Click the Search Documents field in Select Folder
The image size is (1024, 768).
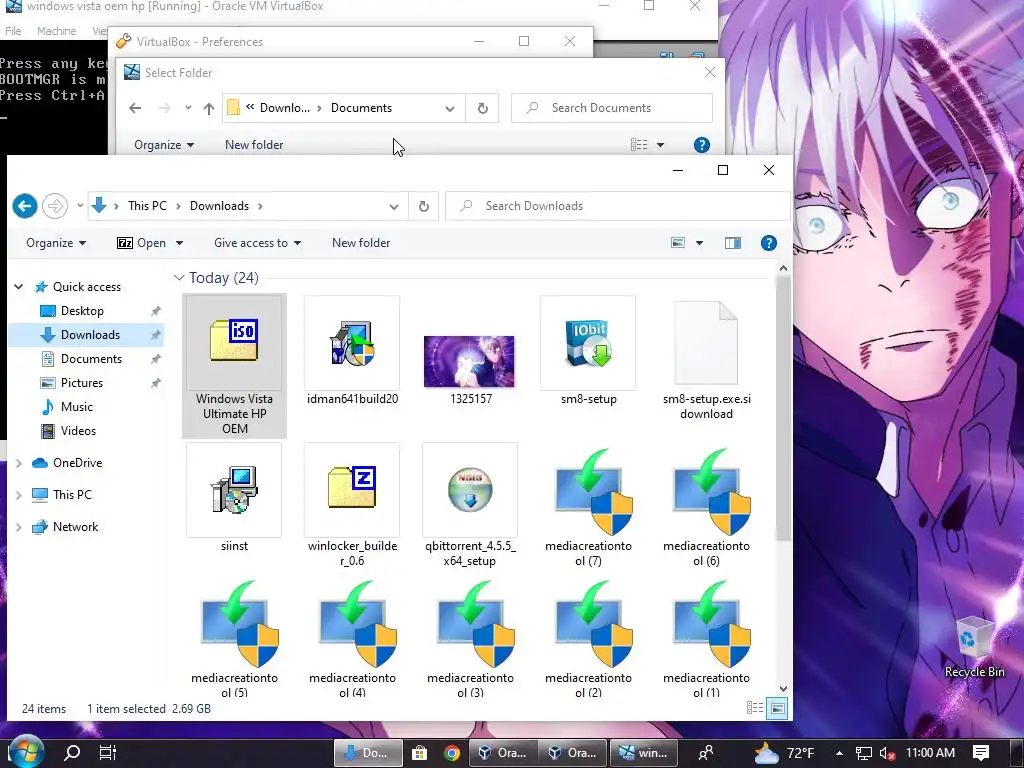point(612,108)
